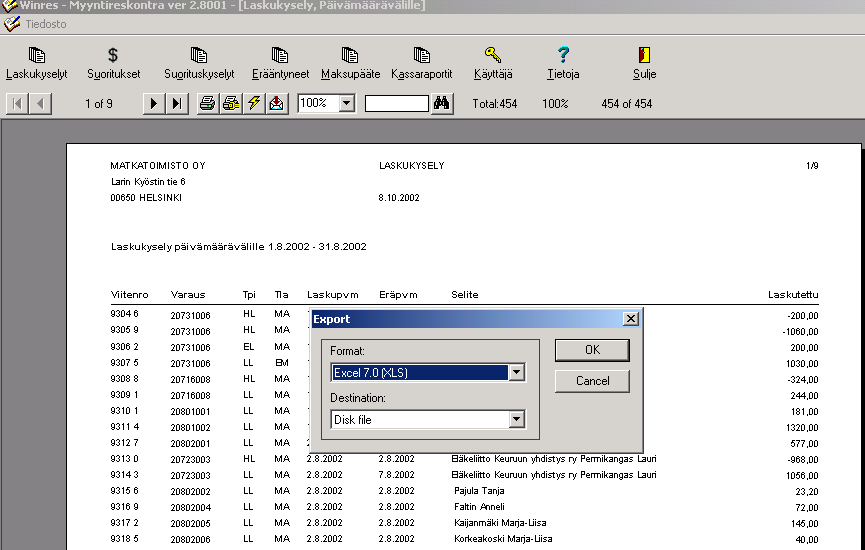Click the Pajula Tanja row text
Image resolution: width=865 pixels, height=550 pixels.
[x=479, y=491]
